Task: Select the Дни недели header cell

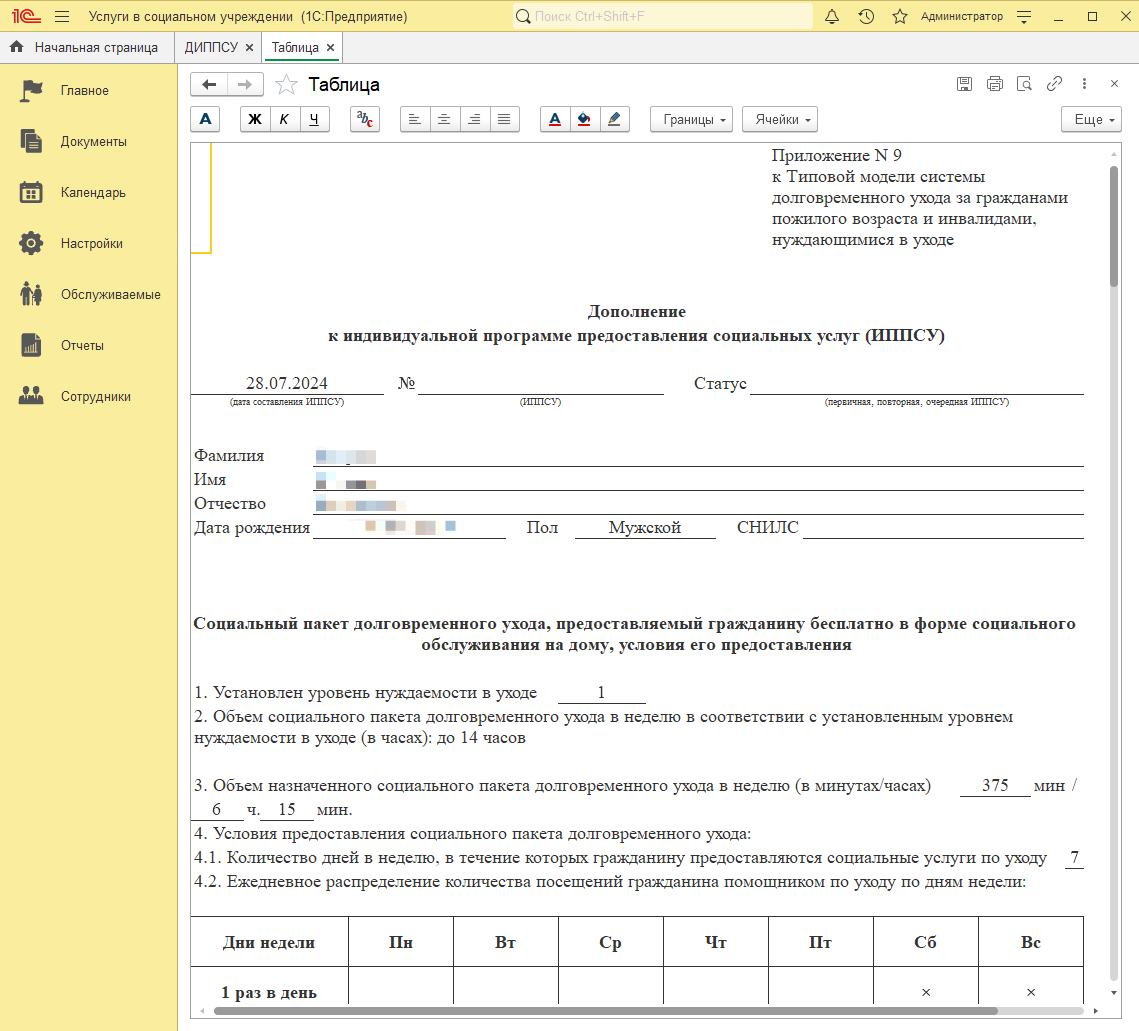Action: click(x=269, y=942)
